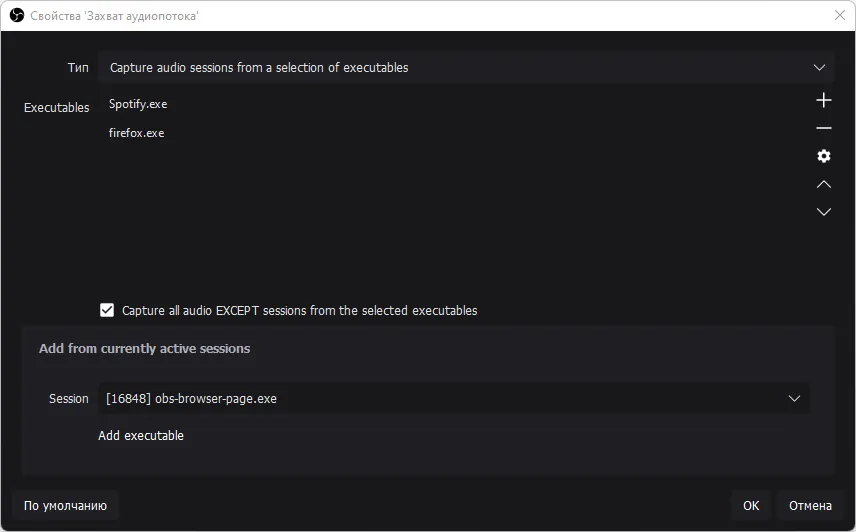Click the OBS logo in title bar
The height and width of the screenshot is (532, 856).
(17, 15)
